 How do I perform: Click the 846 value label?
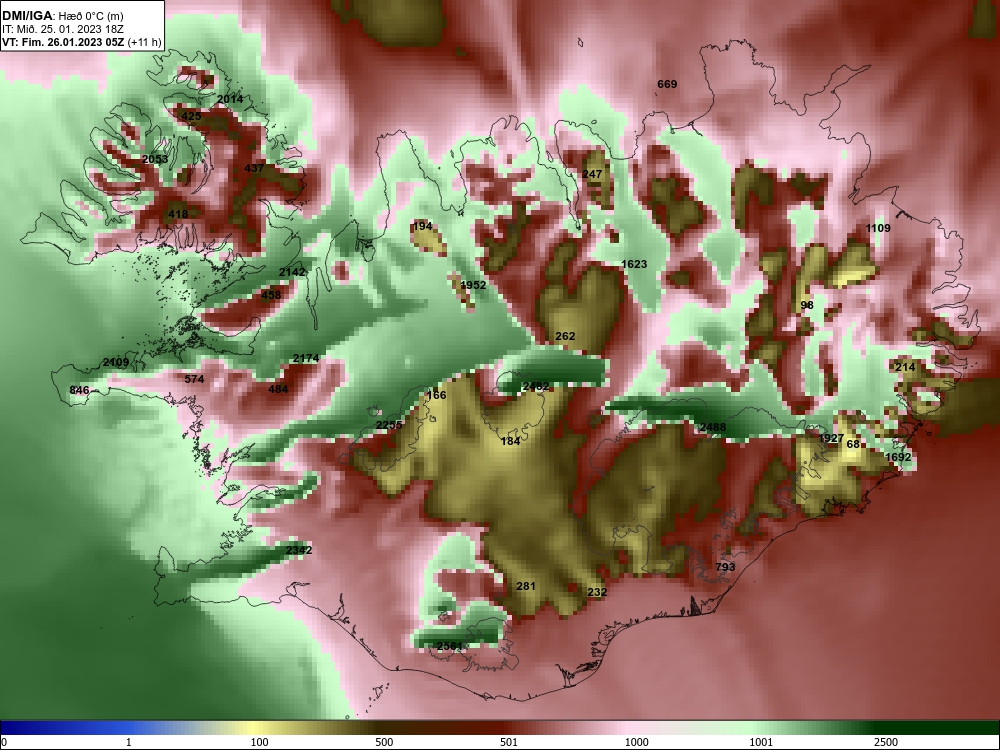(x=79, y=390)
